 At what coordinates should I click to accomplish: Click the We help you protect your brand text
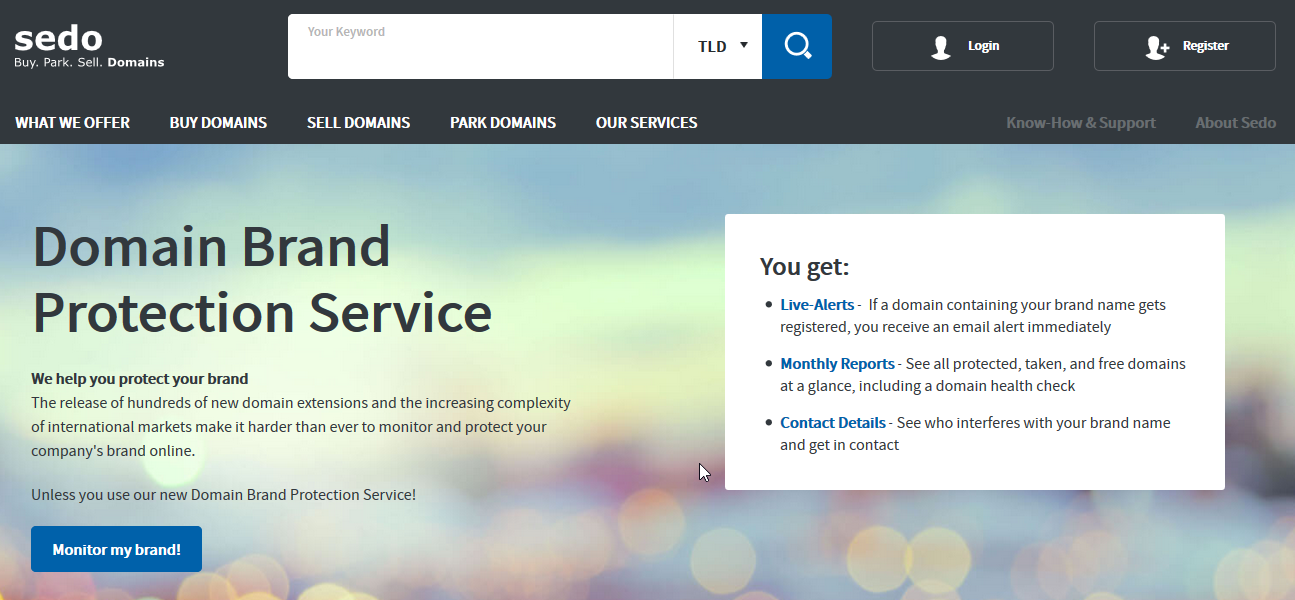point(139,379)
